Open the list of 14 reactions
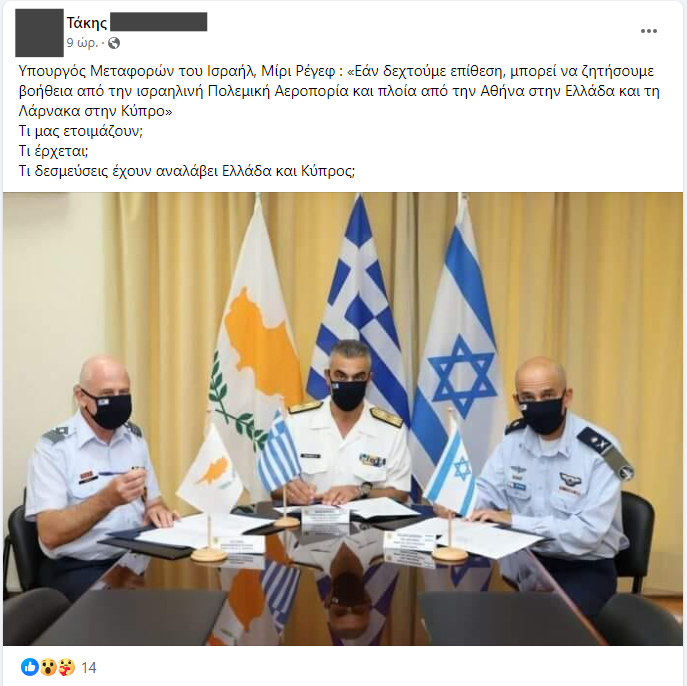The height and width of the screenshot is (686, 687). [89, 667]
